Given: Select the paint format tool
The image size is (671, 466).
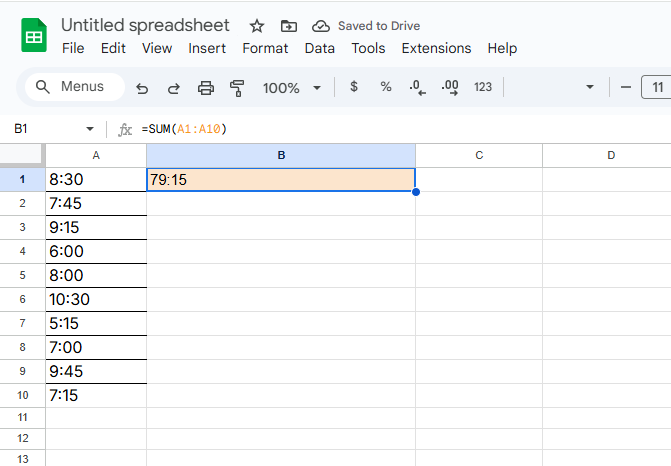Looking at the screenshot, I should 237,88.
